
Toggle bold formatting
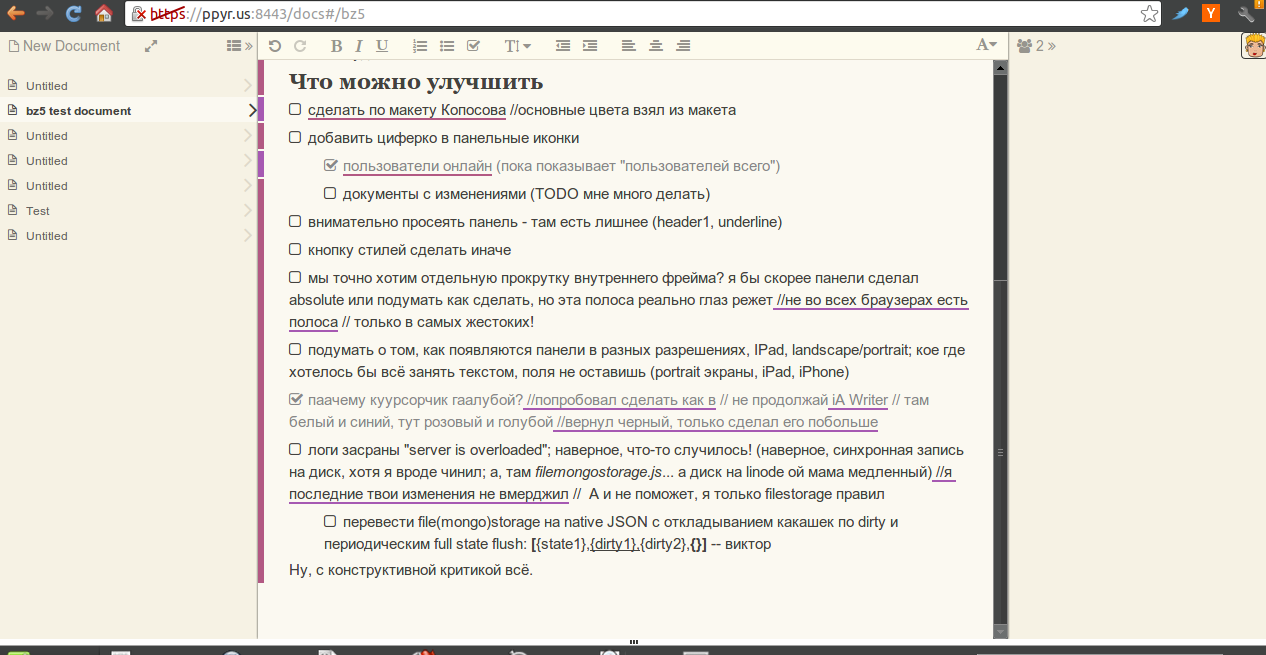click(x=336, y=46)
